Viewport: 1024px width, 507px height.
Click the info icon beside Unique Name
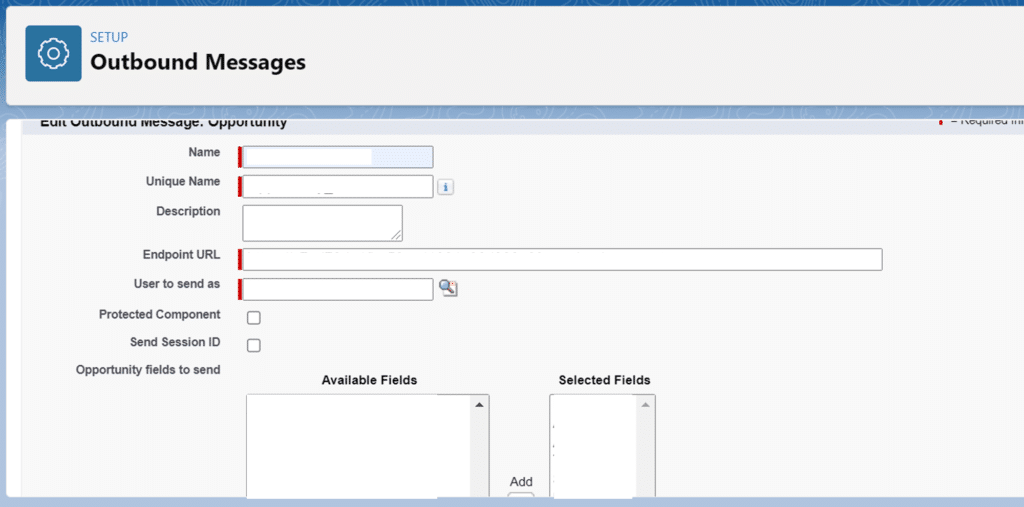(x=446, y=187)
